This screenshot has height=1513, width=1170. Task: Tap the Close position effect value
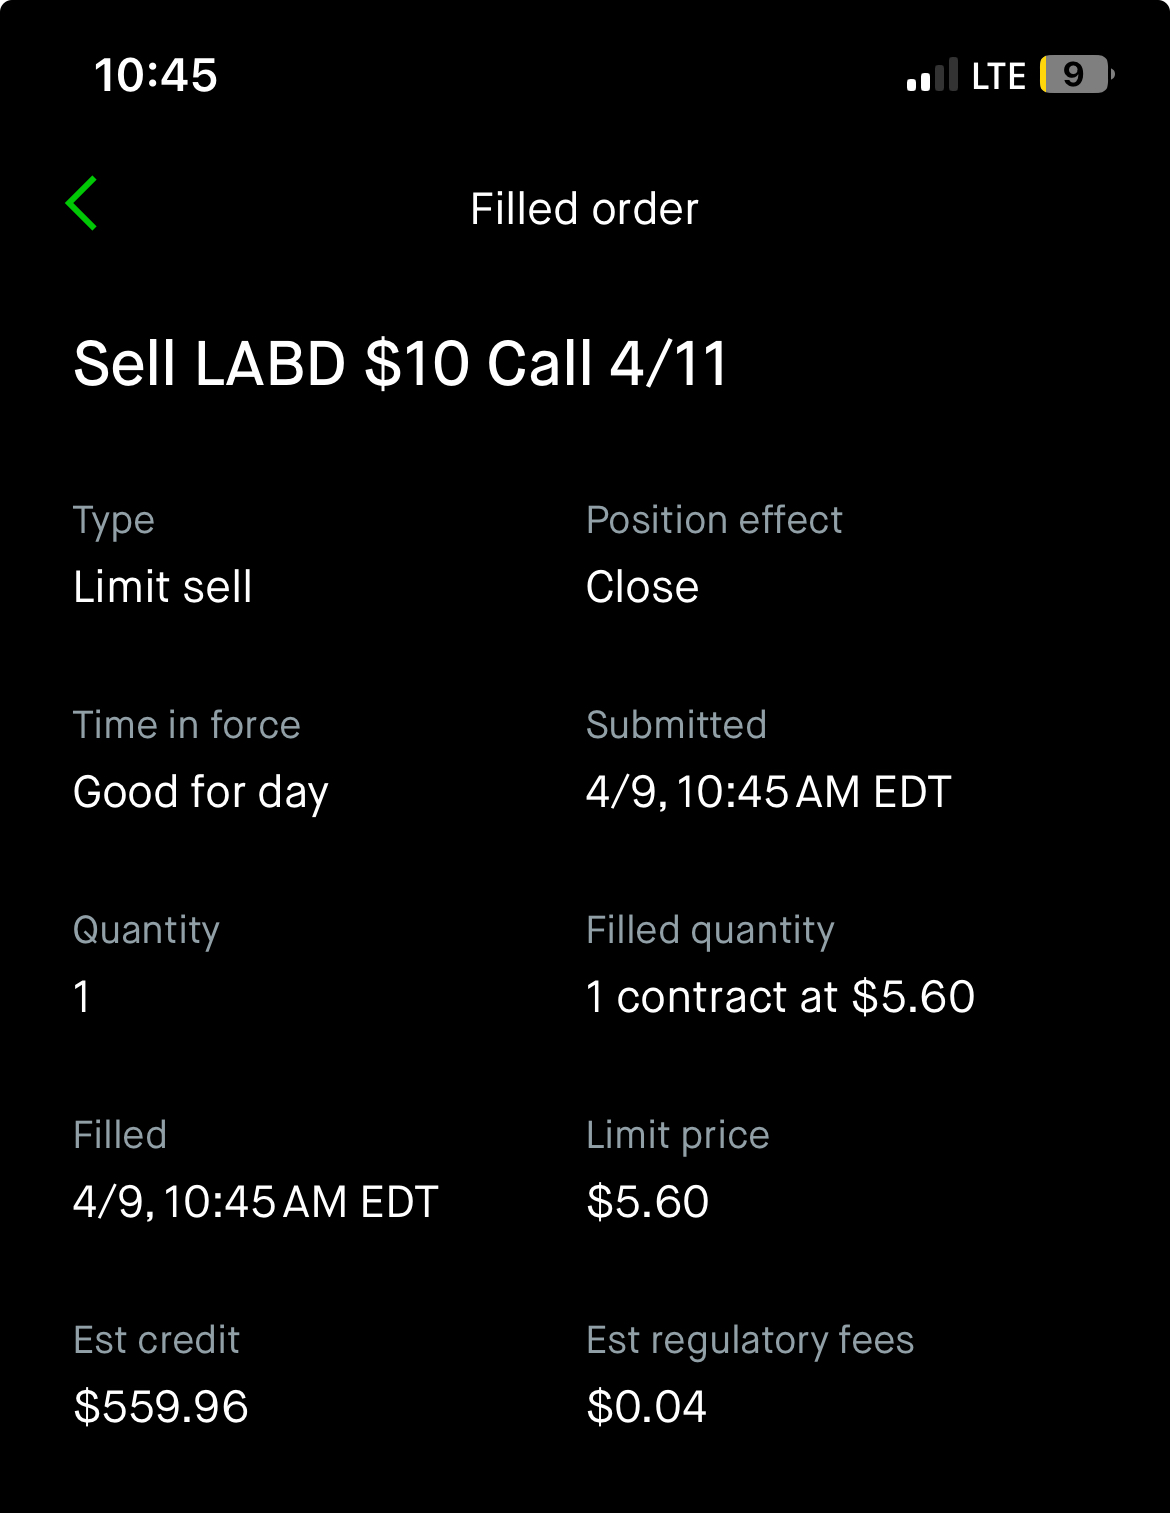pos(642,586)
